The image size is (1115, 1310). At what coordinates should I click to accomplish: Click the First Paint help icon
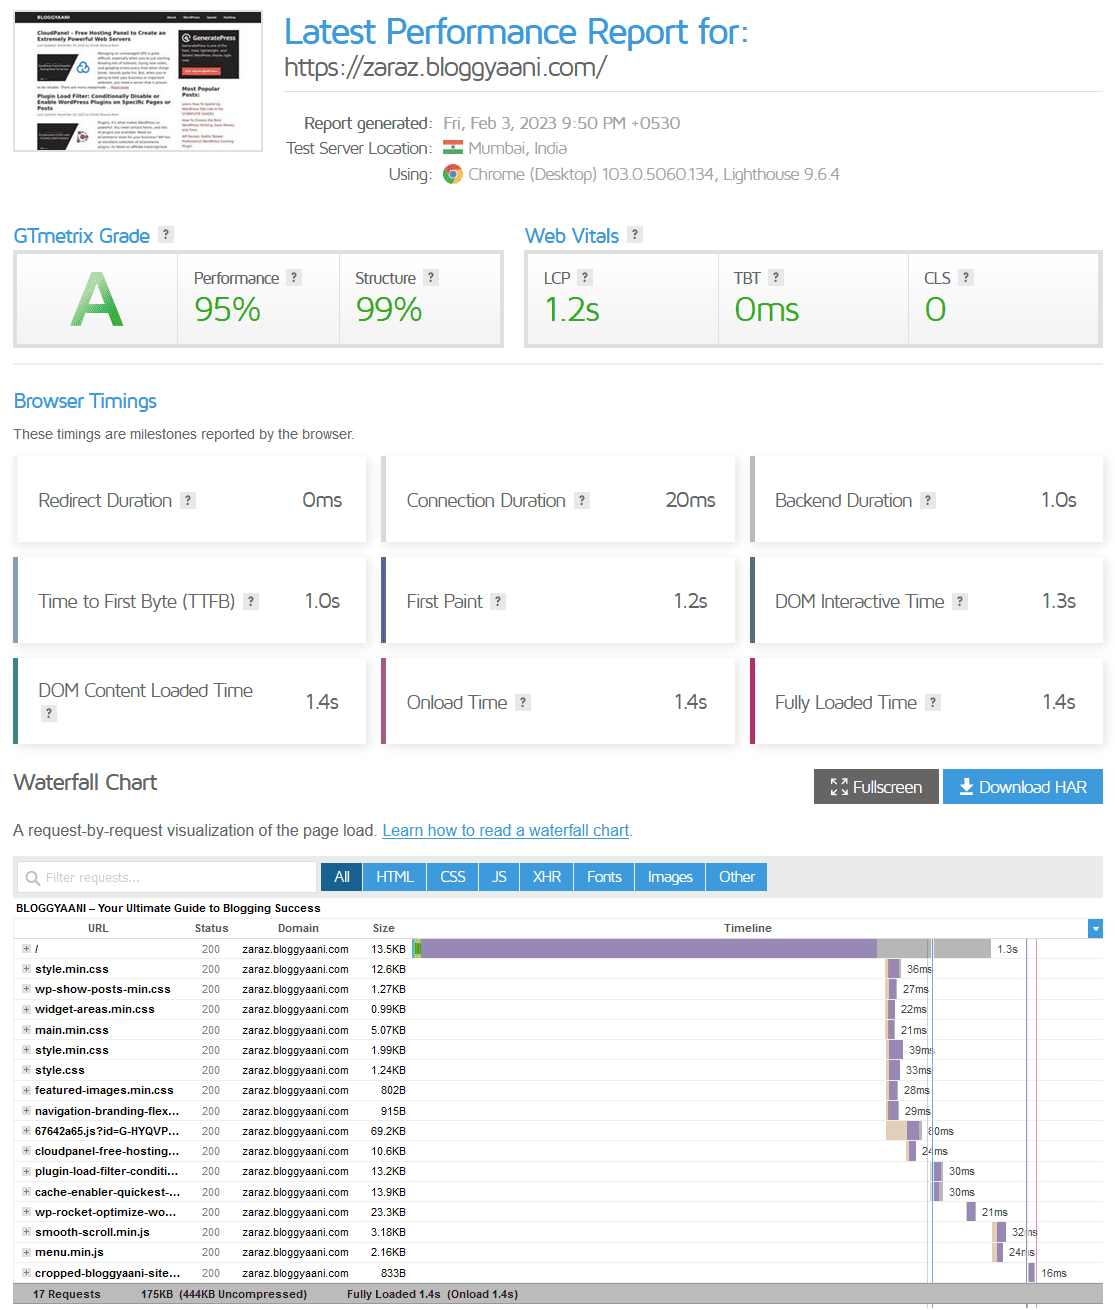[x=498, y=601]
